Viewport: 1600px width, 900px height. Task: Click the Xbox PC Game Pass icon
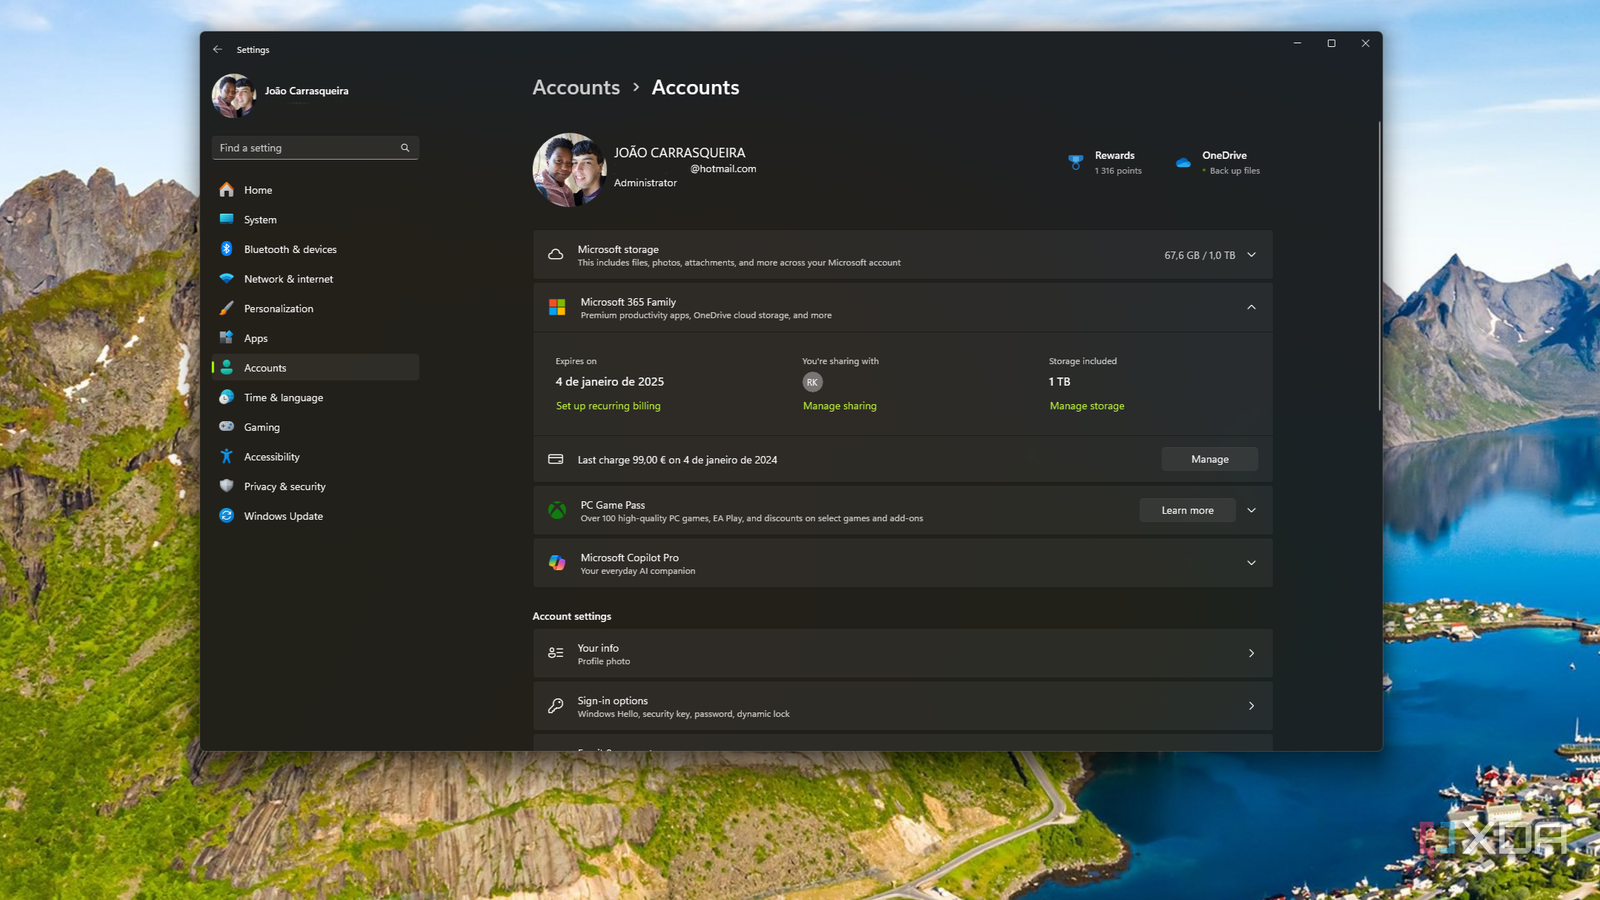coord(557,511)
